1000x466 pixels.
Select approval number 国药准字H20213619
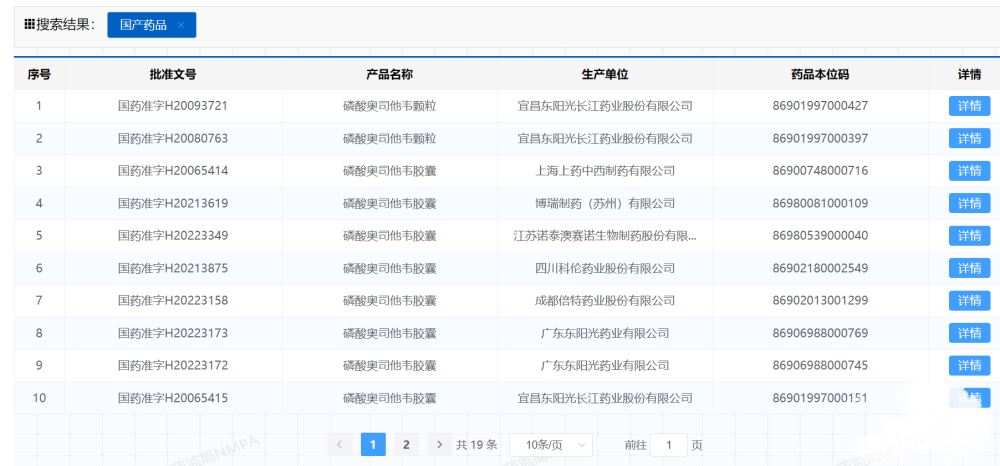tap(173, 203)
